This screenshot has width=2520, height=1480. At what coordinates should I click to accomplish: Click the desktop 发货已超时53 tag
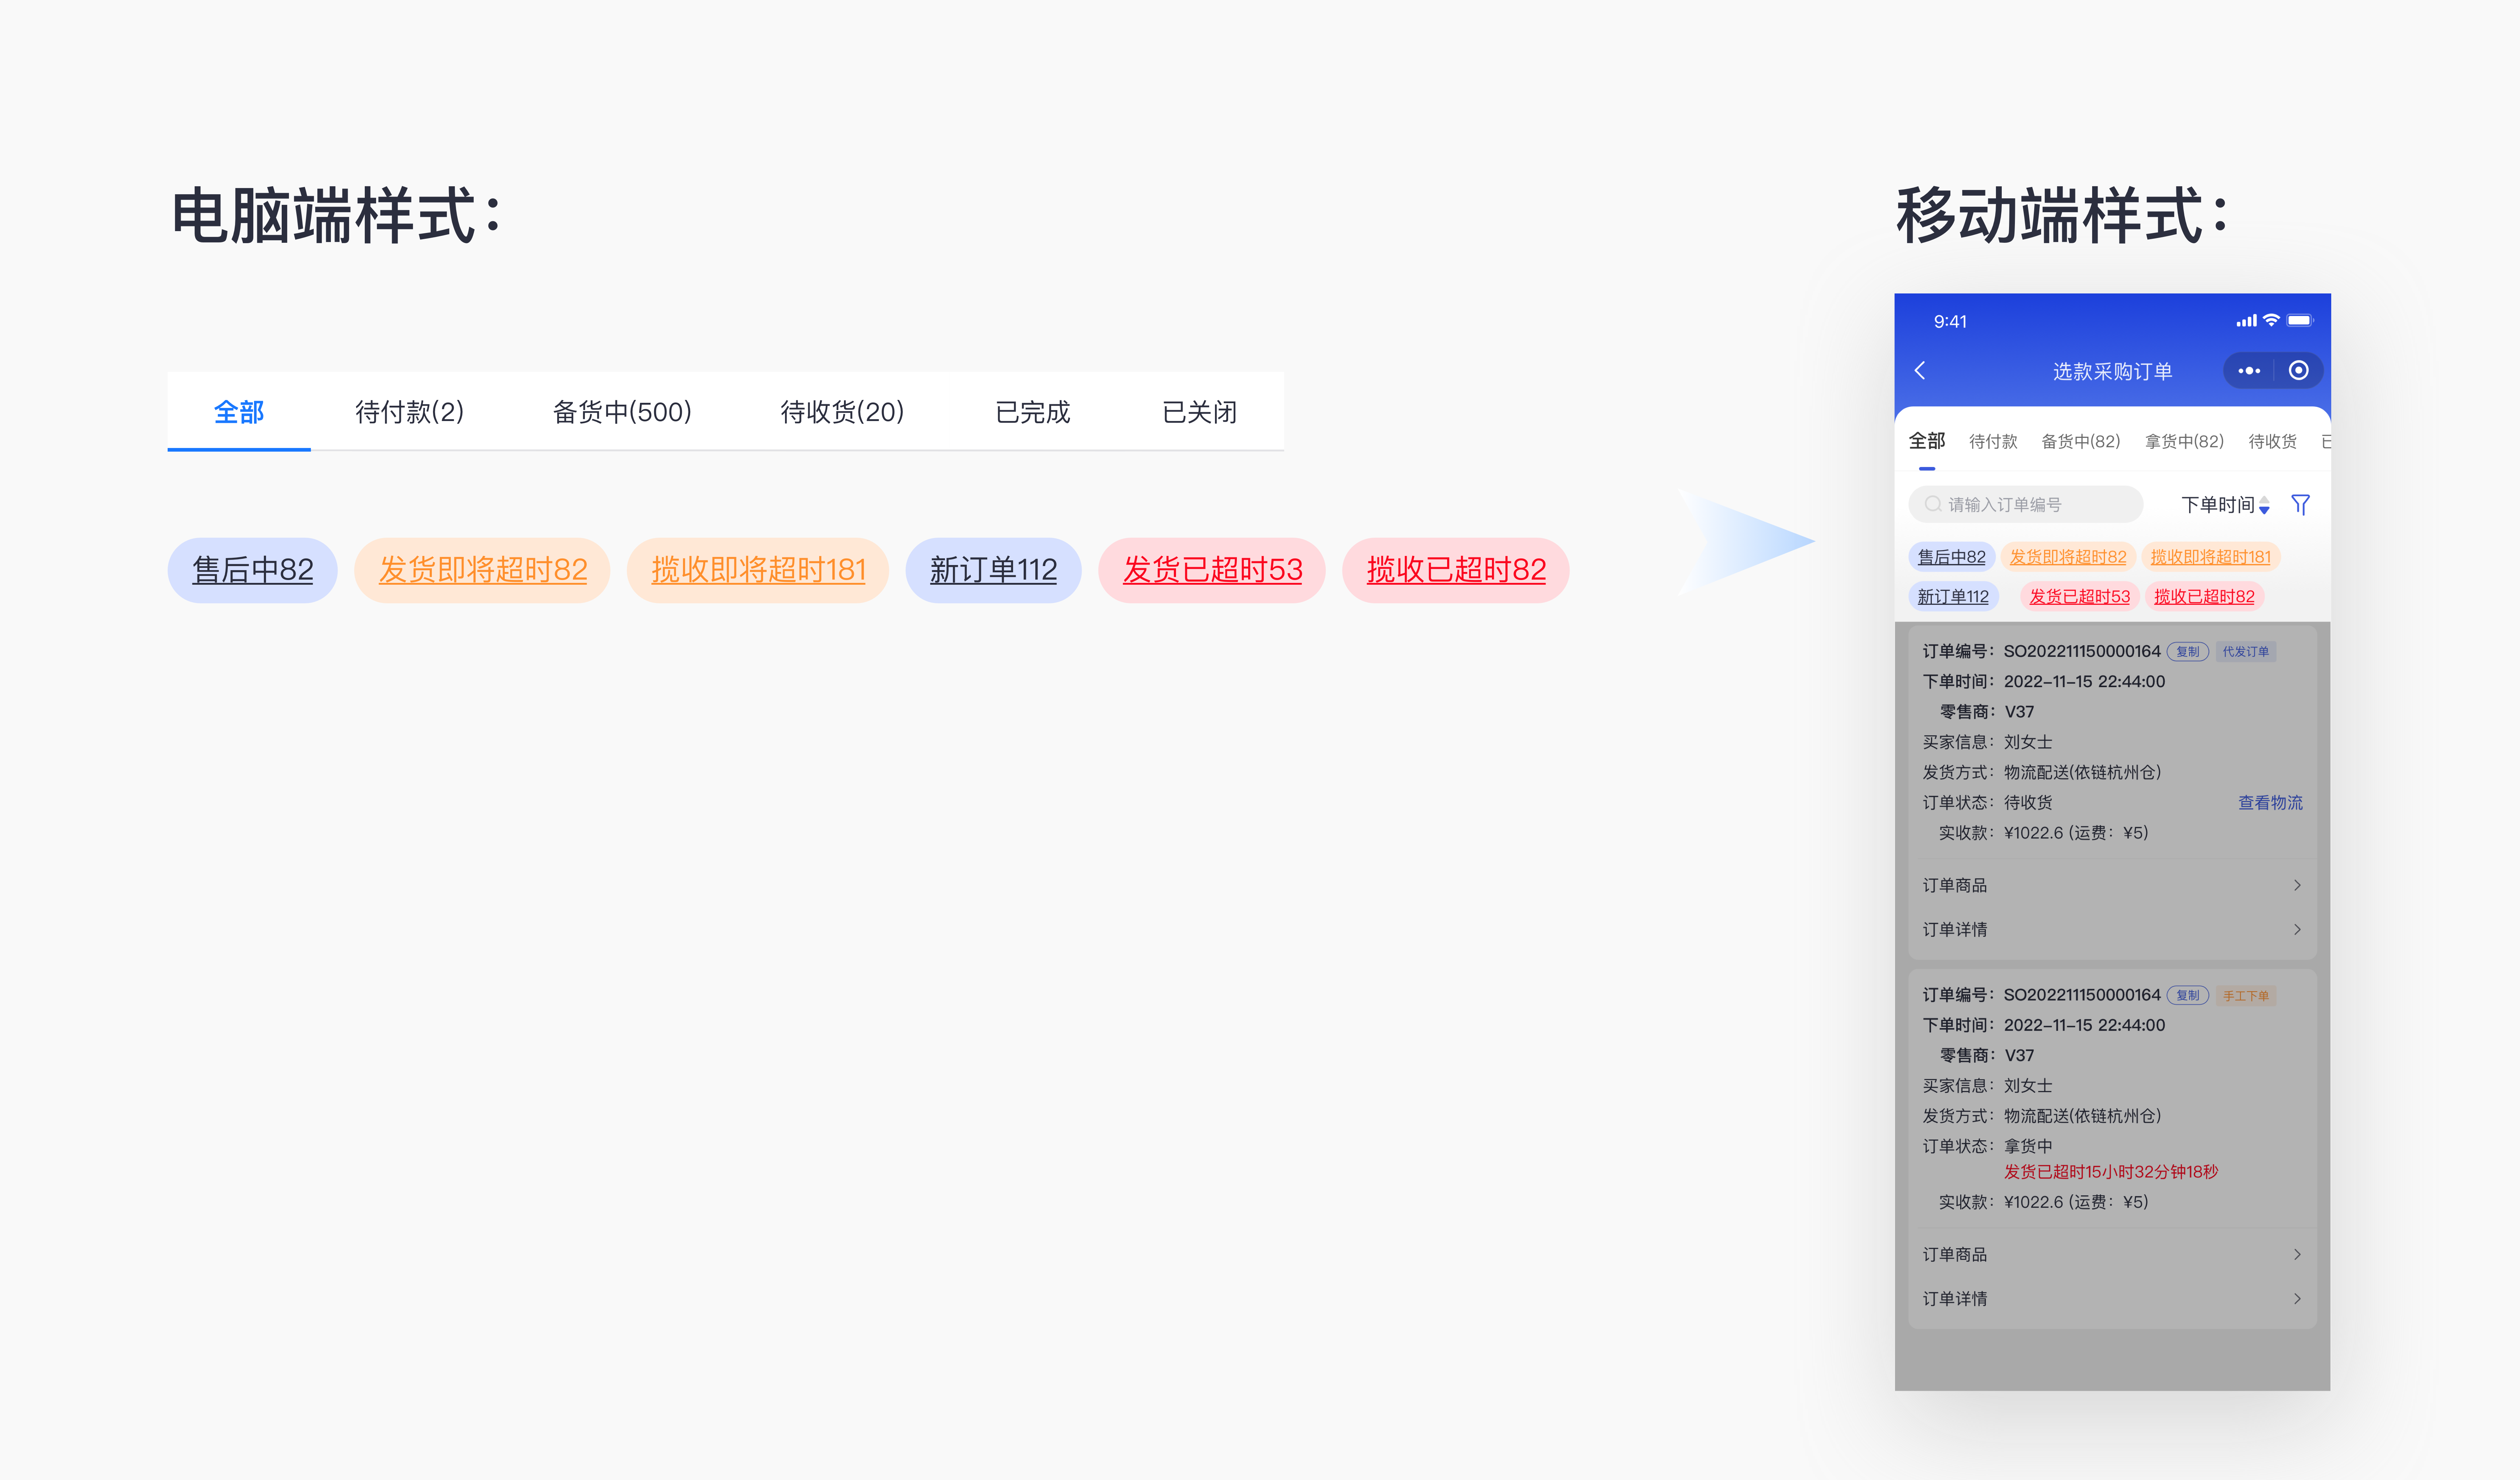[x=1212, y=570]
